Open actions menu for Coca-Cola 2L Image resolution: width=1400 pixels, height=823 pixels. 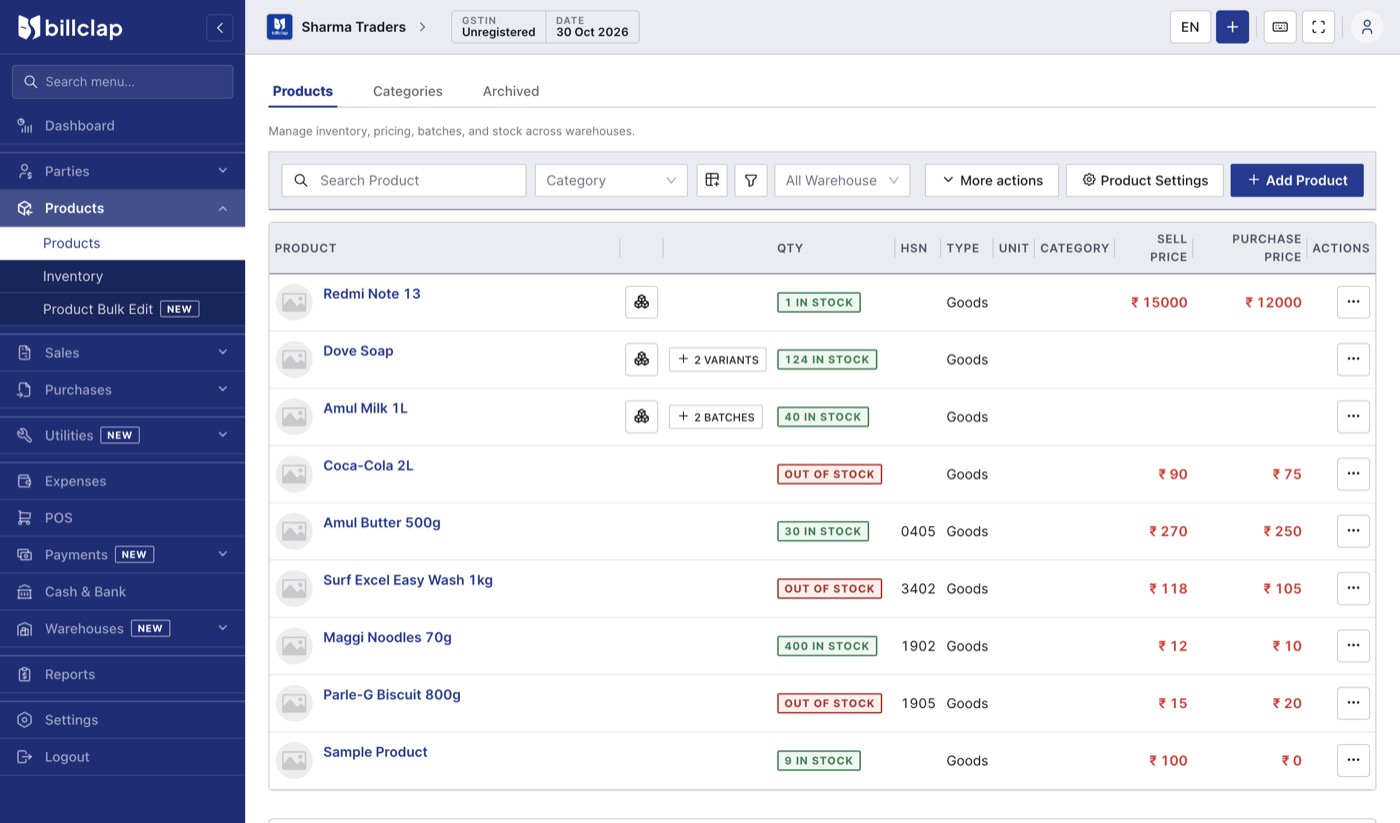pos(1353,474)
